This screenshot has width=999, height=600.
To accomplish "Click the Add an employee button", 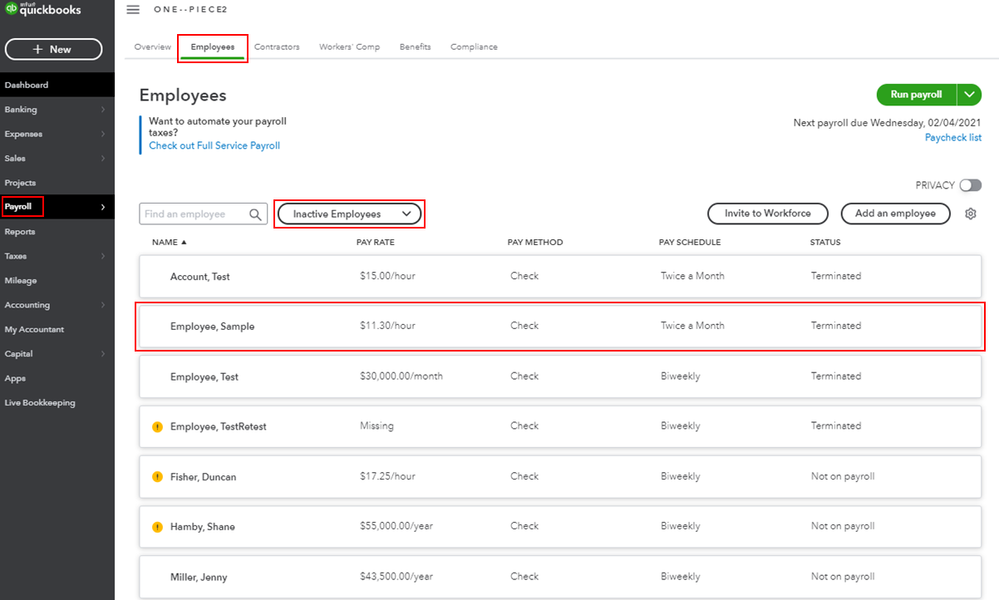I will click(895, 213).
